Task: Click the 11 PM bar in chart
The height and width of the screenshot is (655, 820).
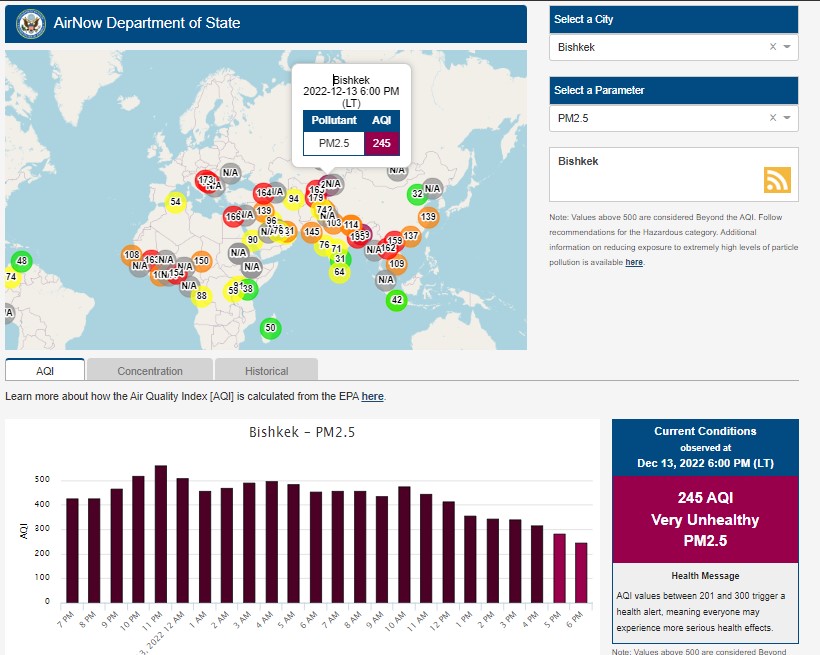Action: point(160,533)
